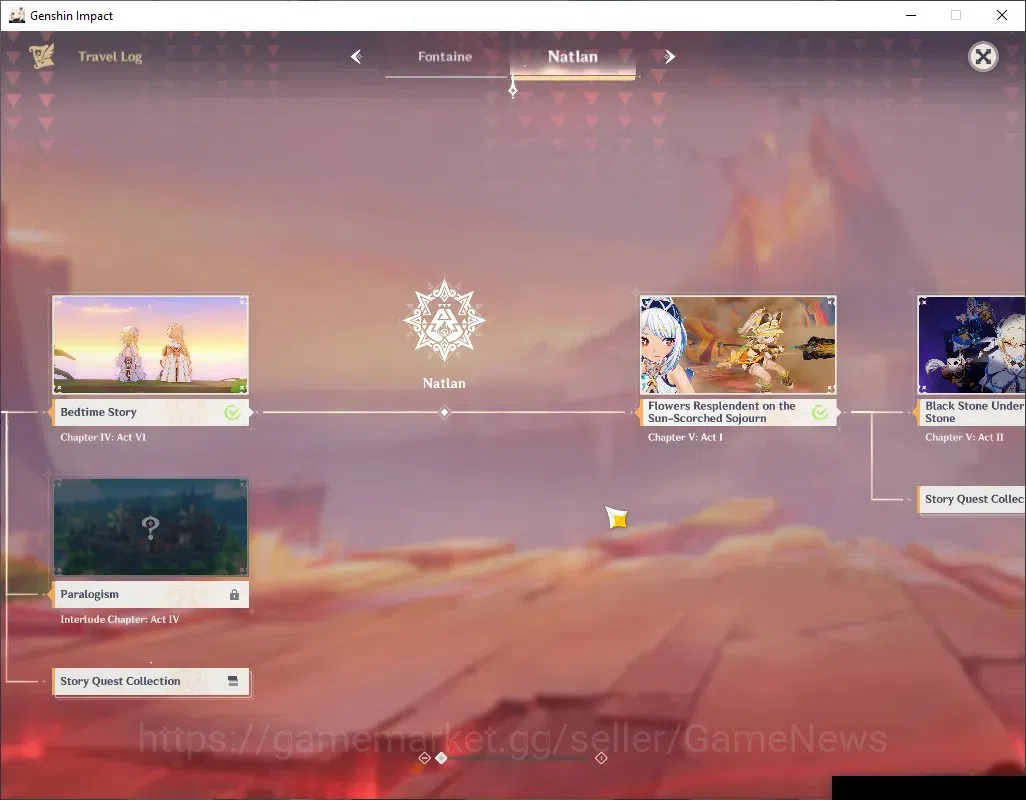Click the bottom slider left end diamond
Image resolution: width=1026 pixels, height=800 pixels.
(x=425, y=758)
